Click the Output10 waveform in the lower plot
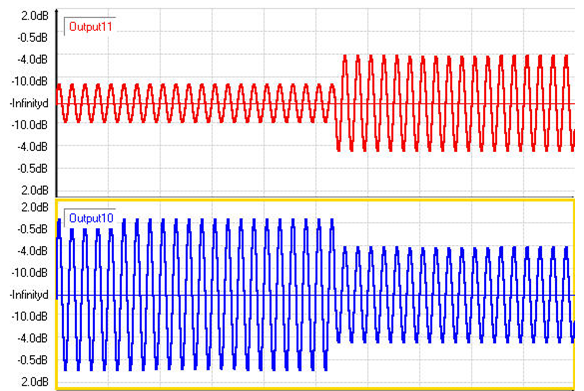Screen dimensions: 584x391 coord(315,295)
